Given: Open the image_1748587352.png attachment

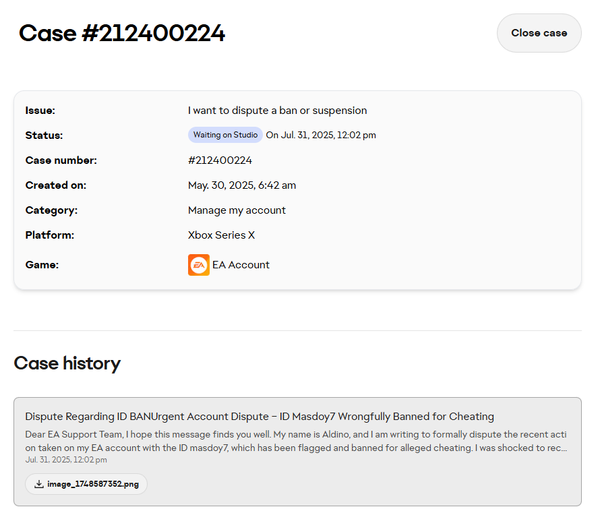Looking at the screenshot, I should coord(92,484).
